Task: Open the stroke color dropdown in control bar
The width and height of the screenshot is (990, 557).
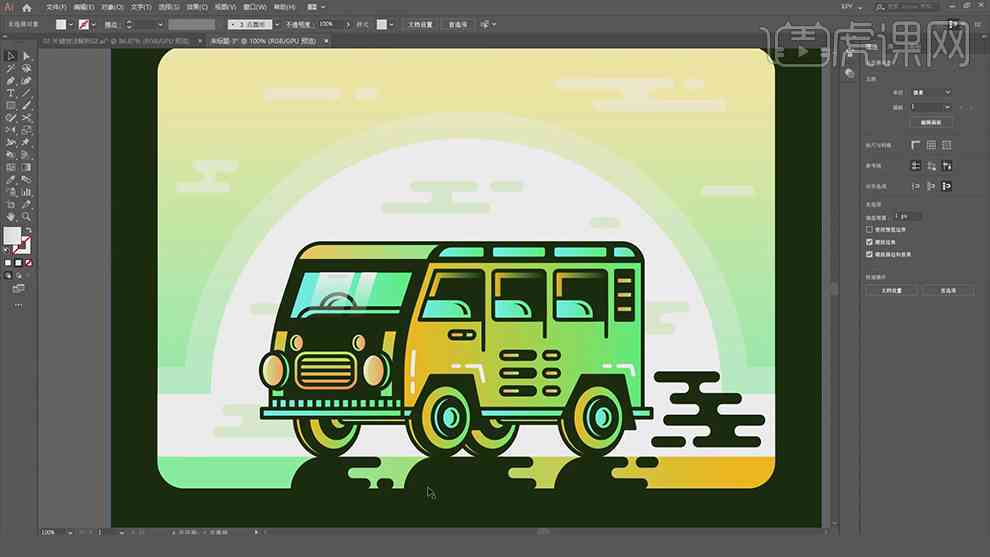Action: [93, 25]
